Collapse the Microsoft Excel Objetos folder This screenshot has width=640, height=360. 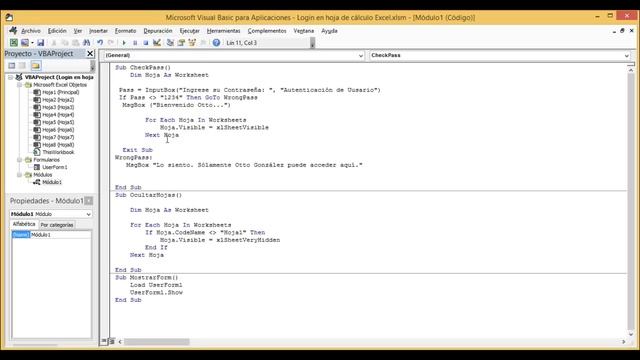click(19, 85)
